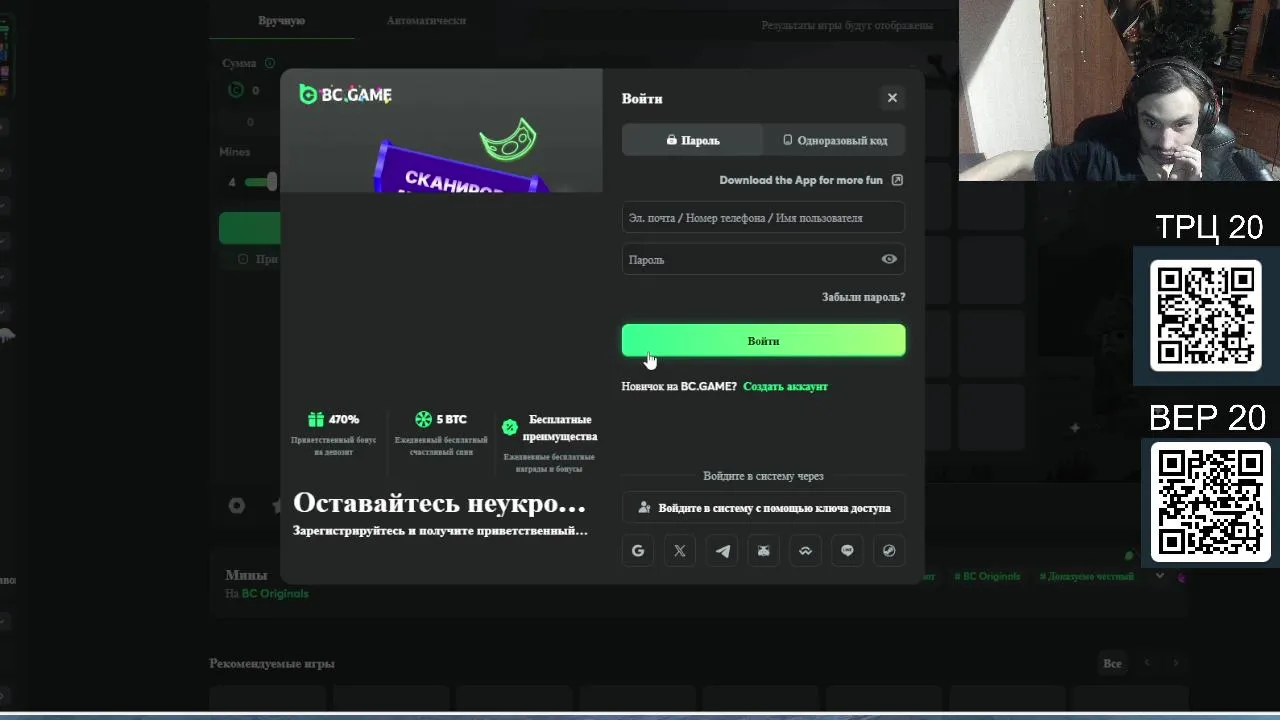This screenshot has height=720, width=1280.
Task: Sign in with the Telegram icon
Action: pos(722,550)
